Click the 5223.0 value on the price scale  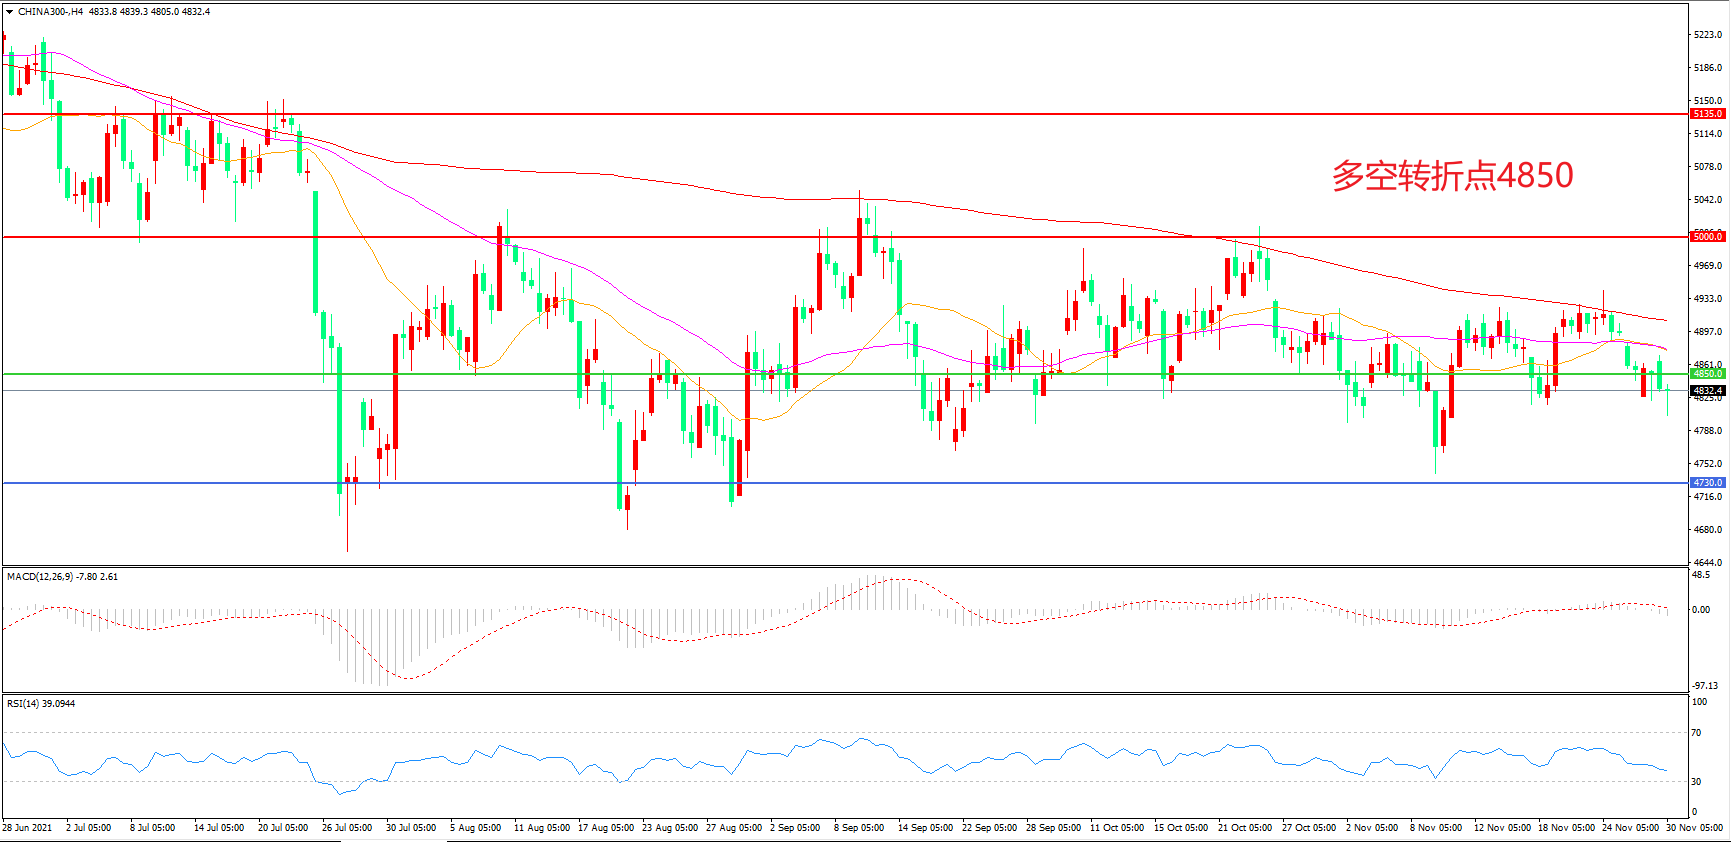click(1707, 35)
